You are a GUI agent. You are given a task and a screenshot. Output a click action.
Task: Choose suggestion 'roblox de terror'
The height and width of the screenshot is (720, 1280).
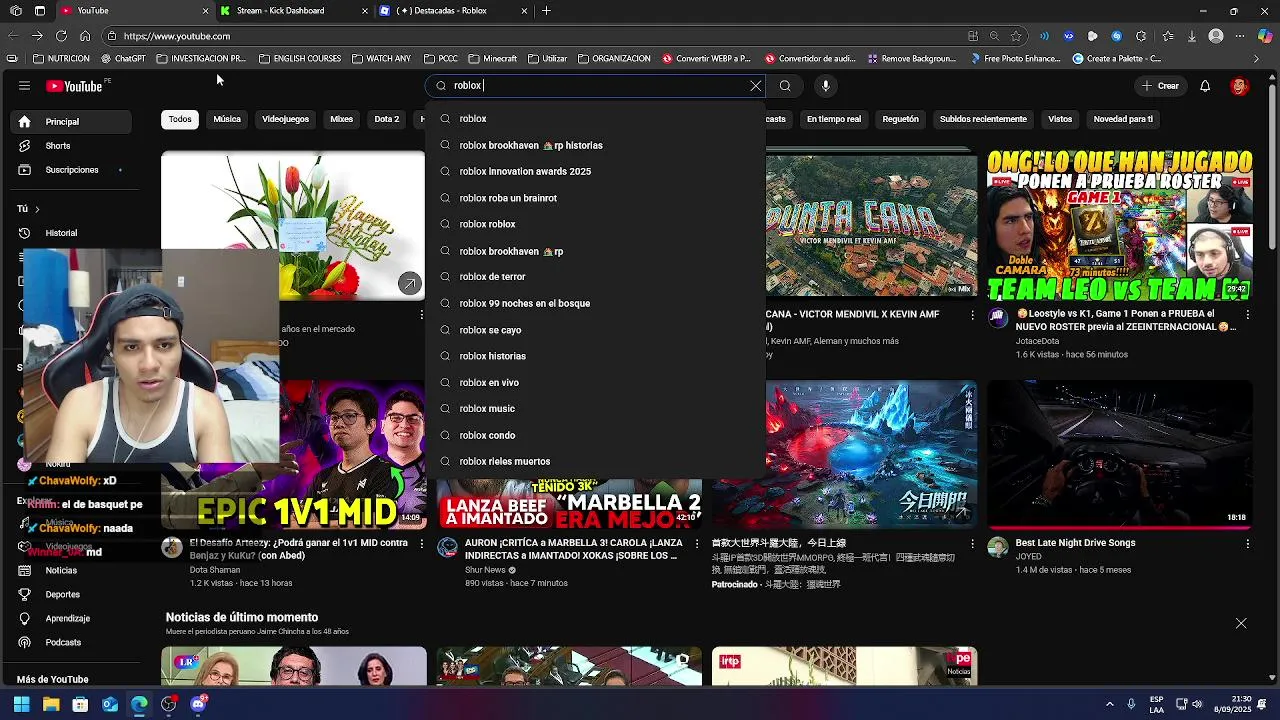[595, 277]
